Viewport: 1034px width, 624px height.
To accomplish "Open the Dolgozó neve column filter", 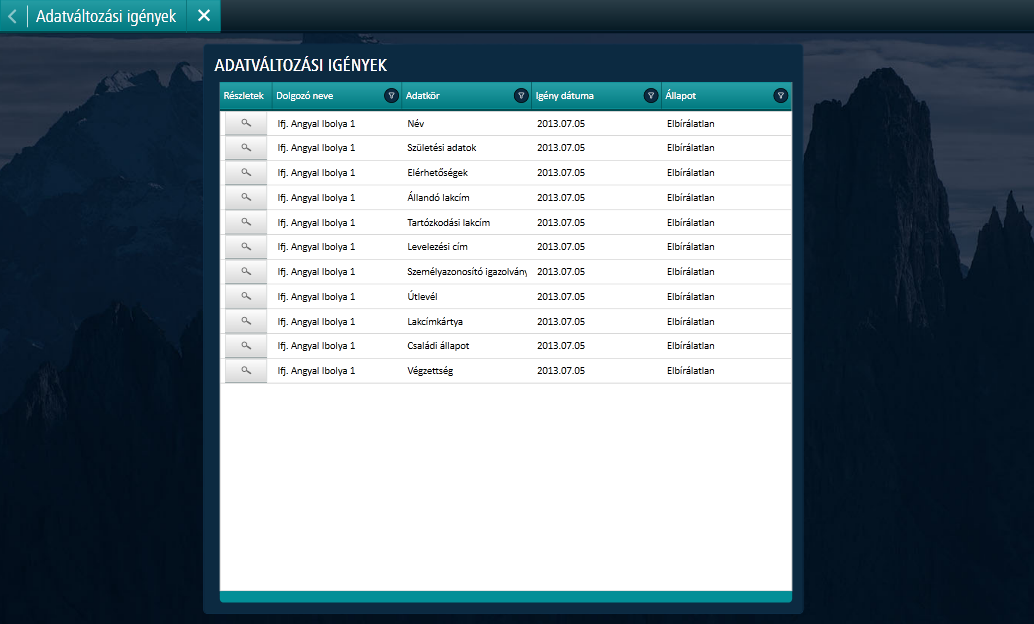I will point(391,96).
